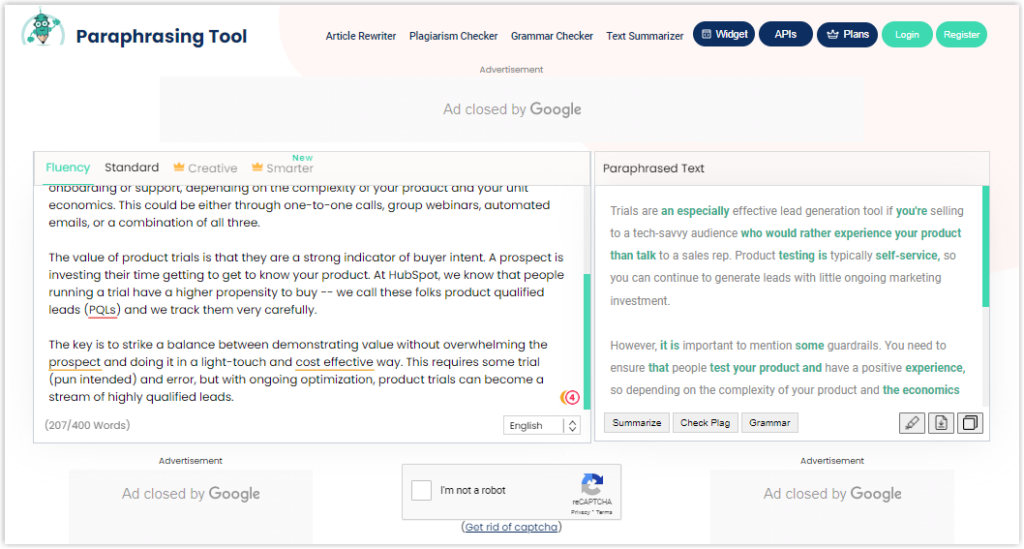Choose the Smarter mode tab
The image size is (1024, 549).
point(283,168)
